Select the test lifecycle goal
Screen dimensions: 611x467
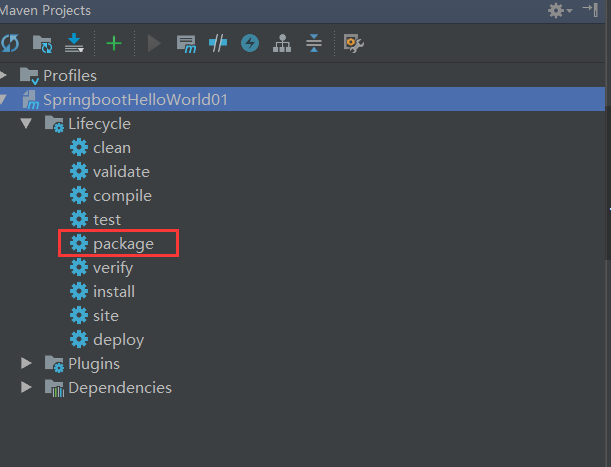tap(107, 220)
